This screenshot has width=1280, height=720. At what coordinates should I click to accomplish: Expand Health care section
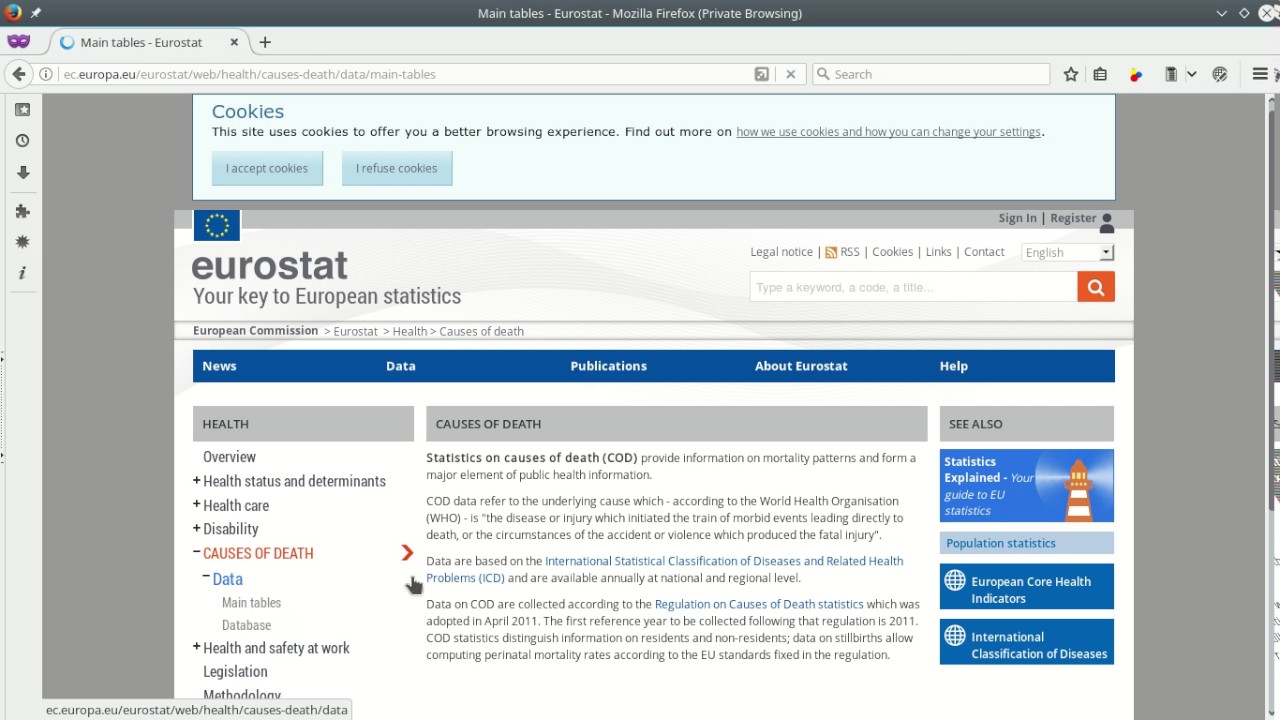(x=197, y=505)
